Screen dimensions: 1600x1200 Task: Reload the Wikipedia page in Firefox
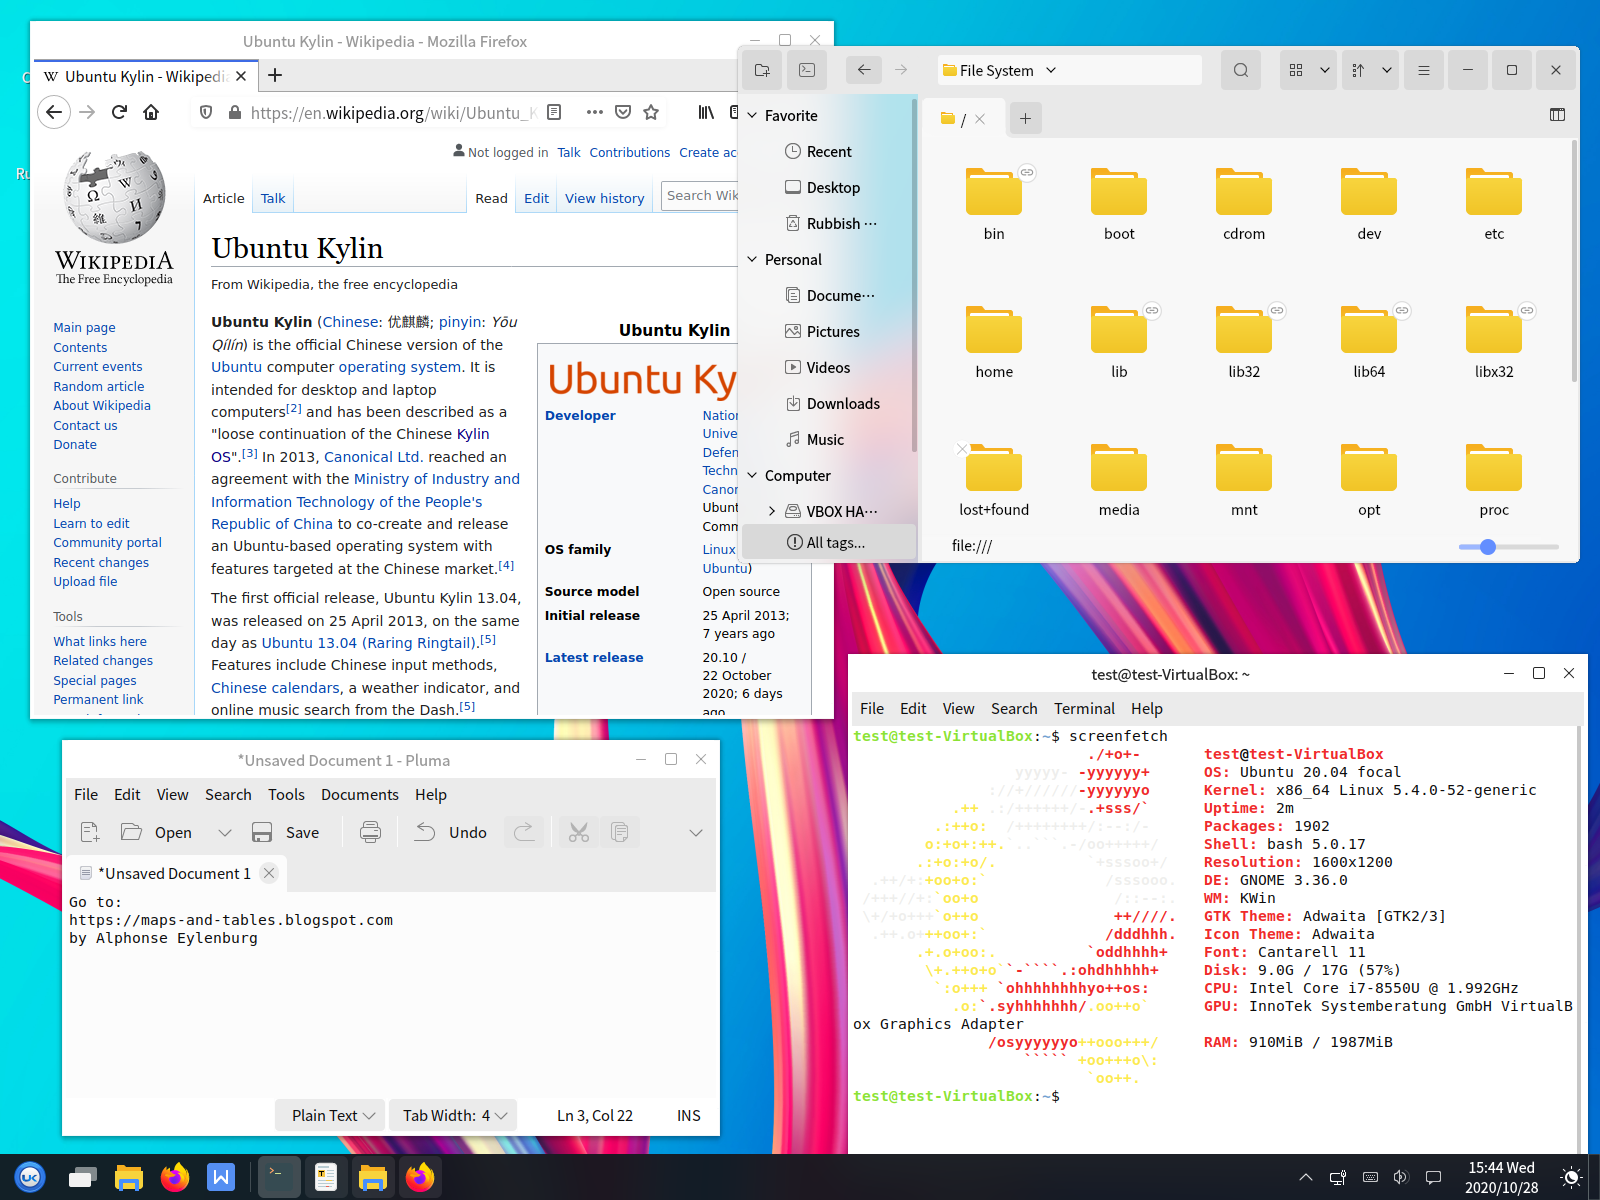(x=119, y=112)
